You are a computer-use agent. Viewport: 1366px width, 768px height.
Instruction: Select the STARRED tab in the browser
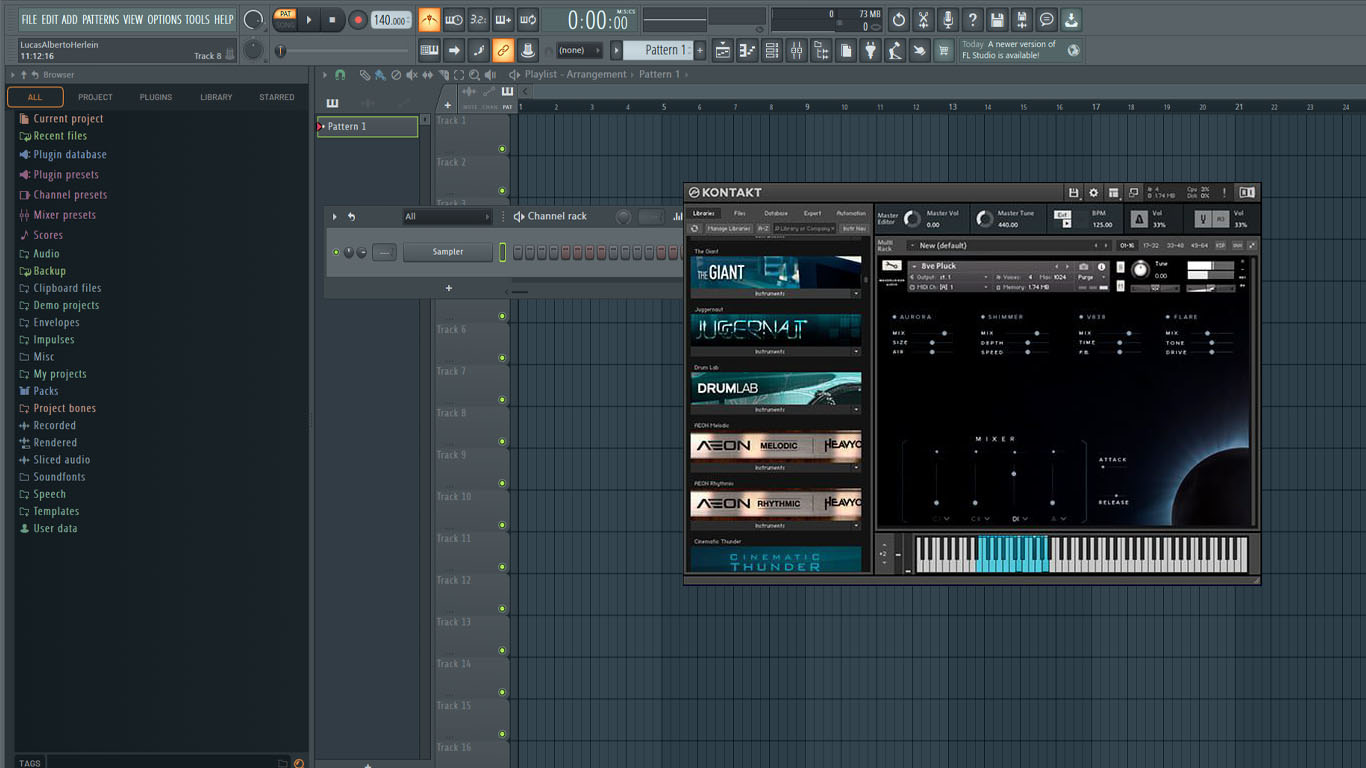click(277, 97)
